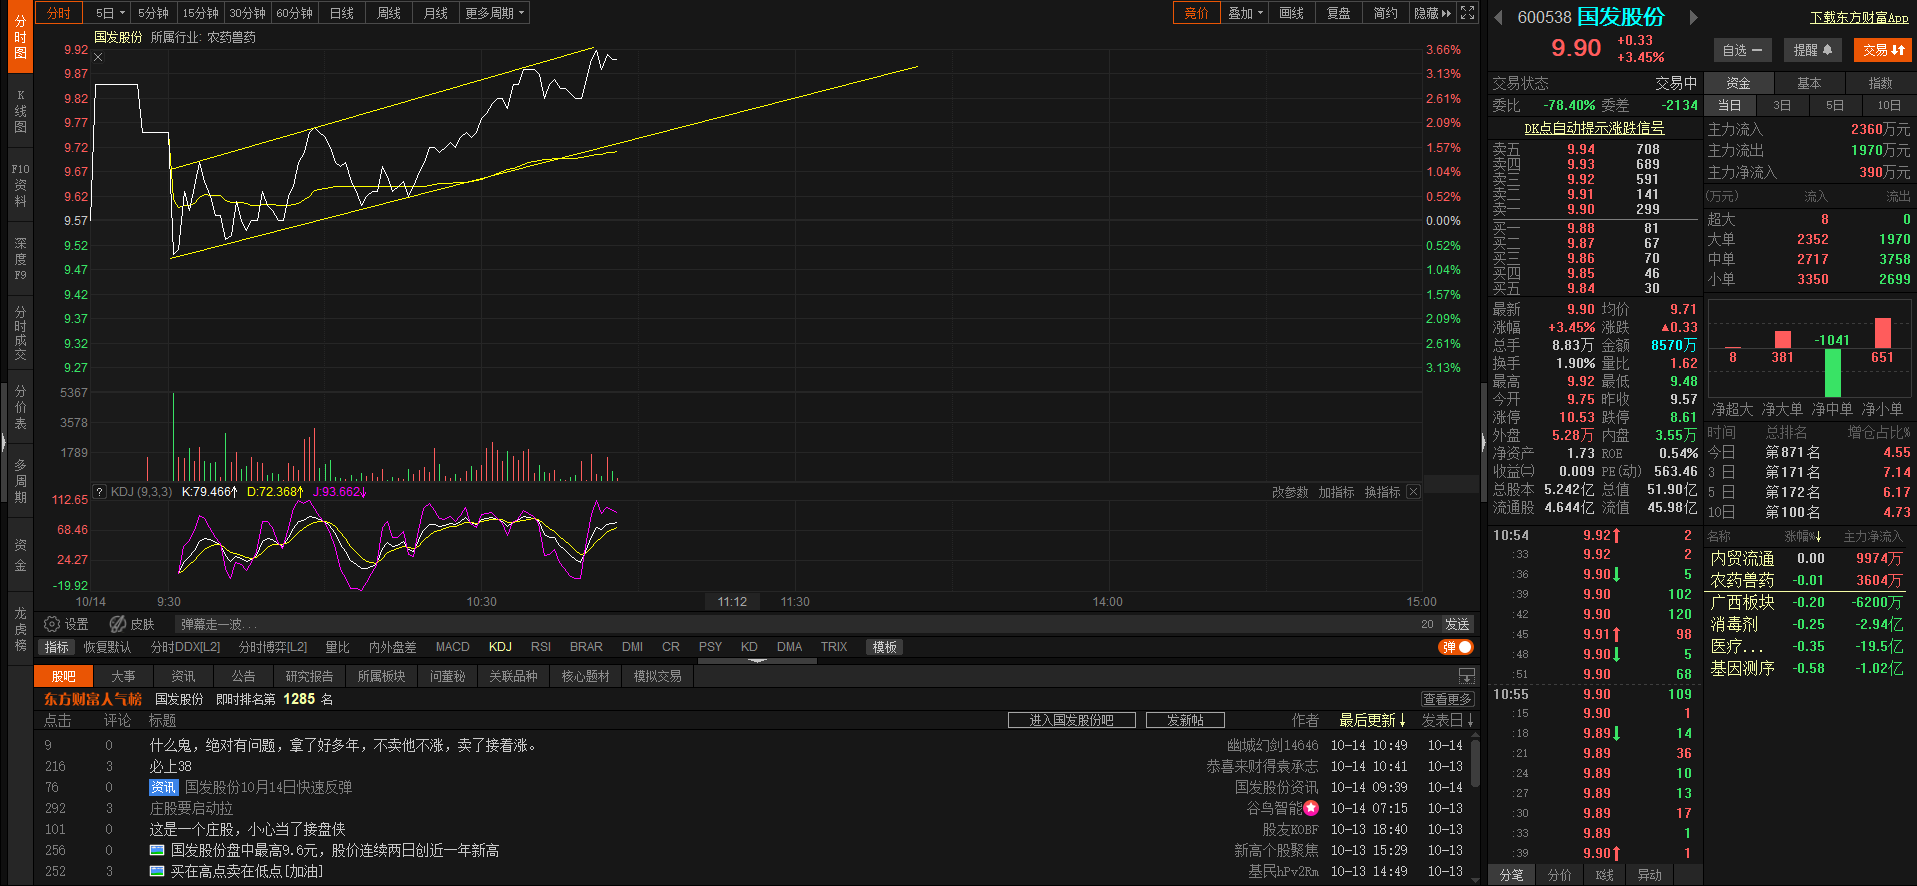Screen dimensions: 1917x886
Task: Select the 3日 fund flow period
Action: [x=1782, y=105]
